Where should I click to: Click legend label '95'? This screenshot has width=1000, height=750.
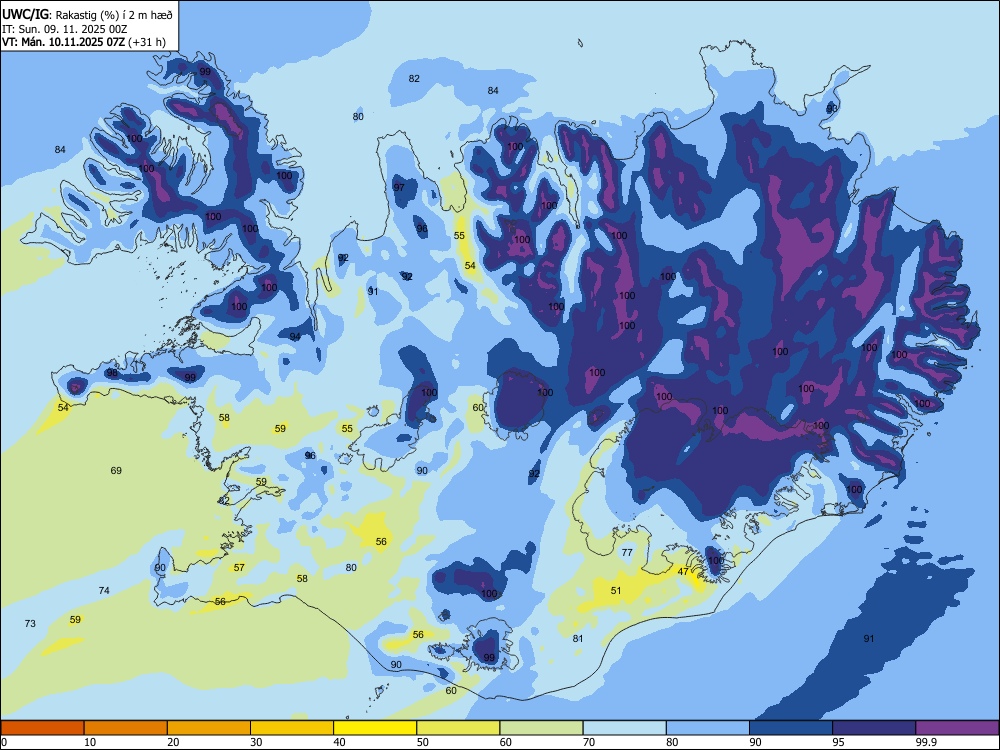[x=839, y=742]
